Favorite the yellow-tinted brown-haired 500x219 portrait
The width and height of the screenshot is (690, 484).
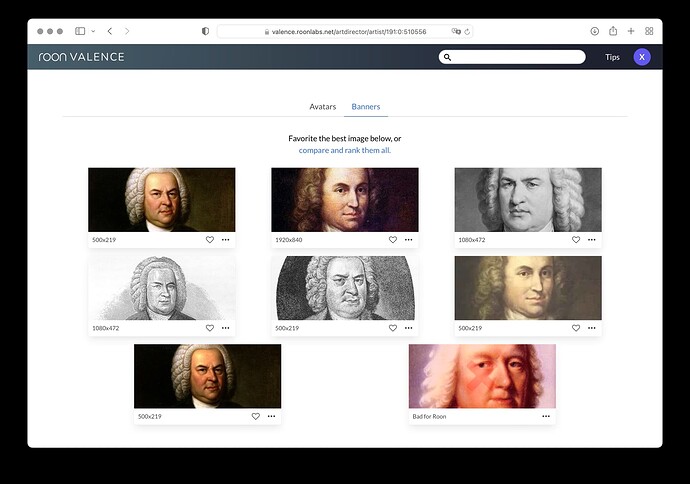click(576, 328)
